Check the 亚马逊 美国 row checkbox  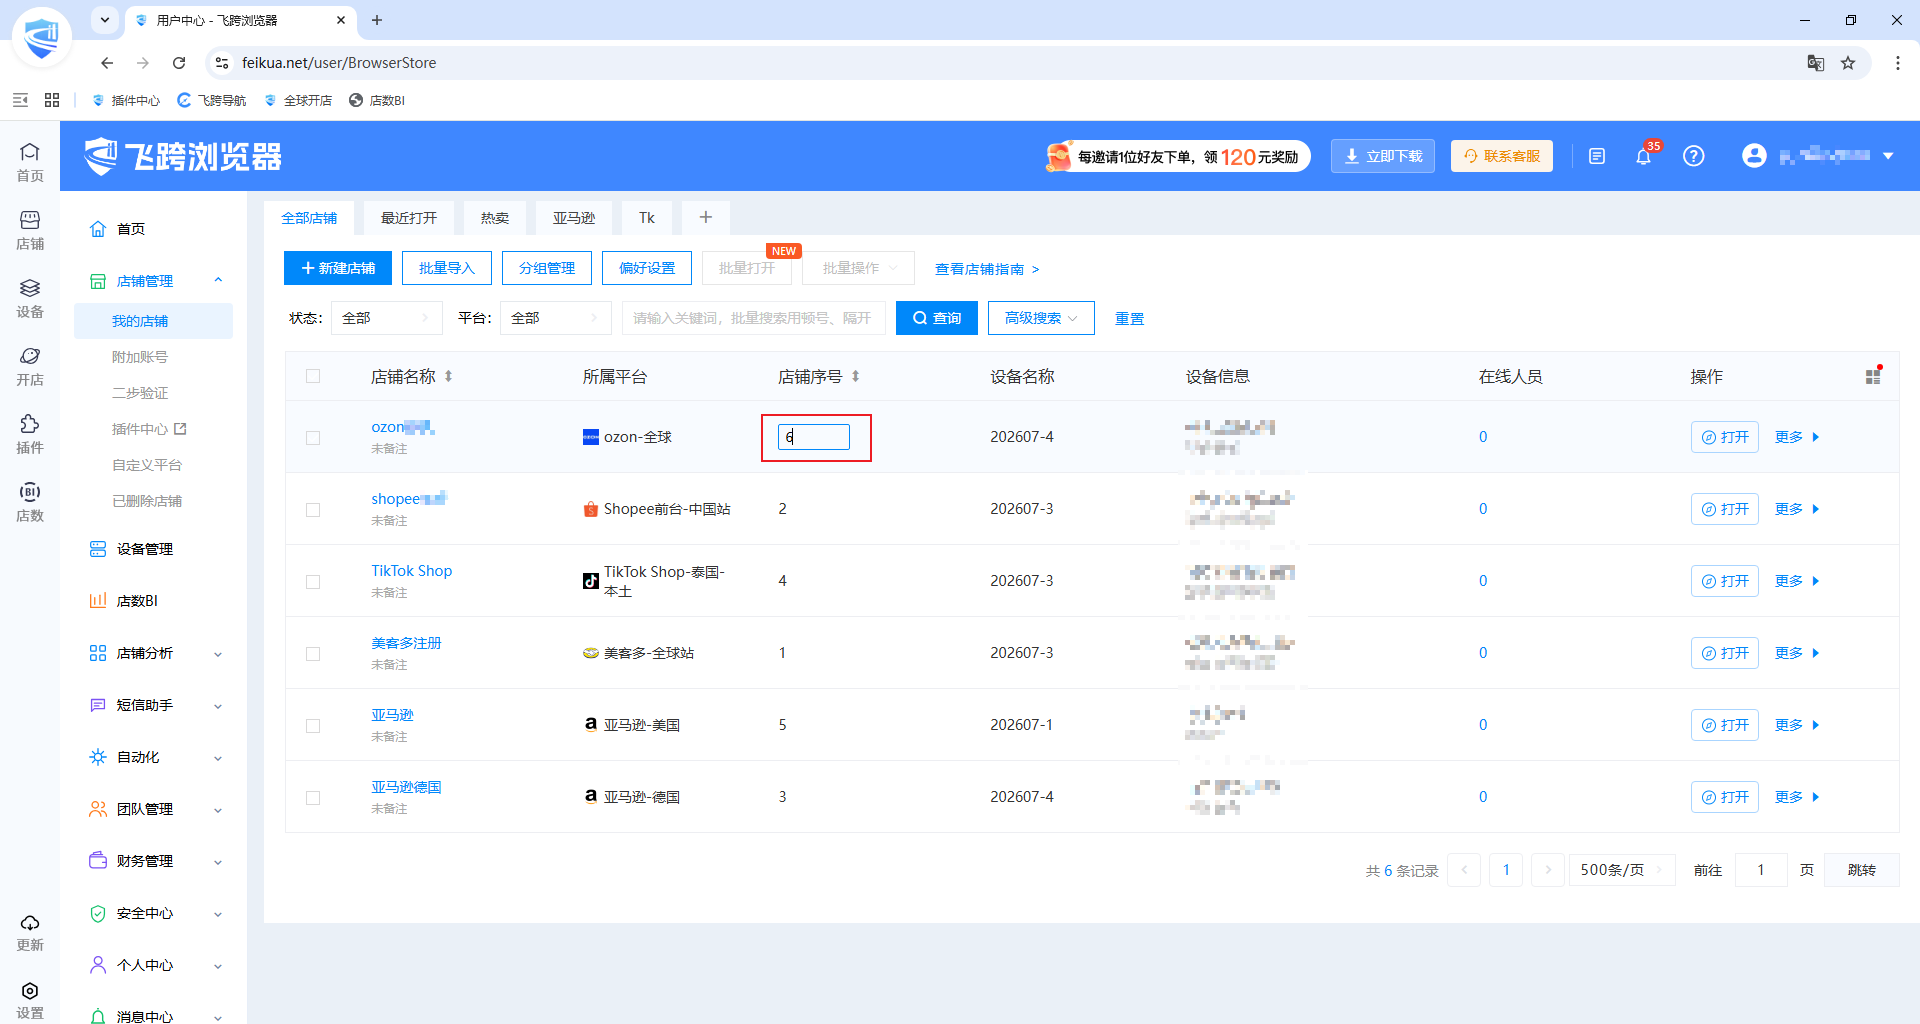313,725
